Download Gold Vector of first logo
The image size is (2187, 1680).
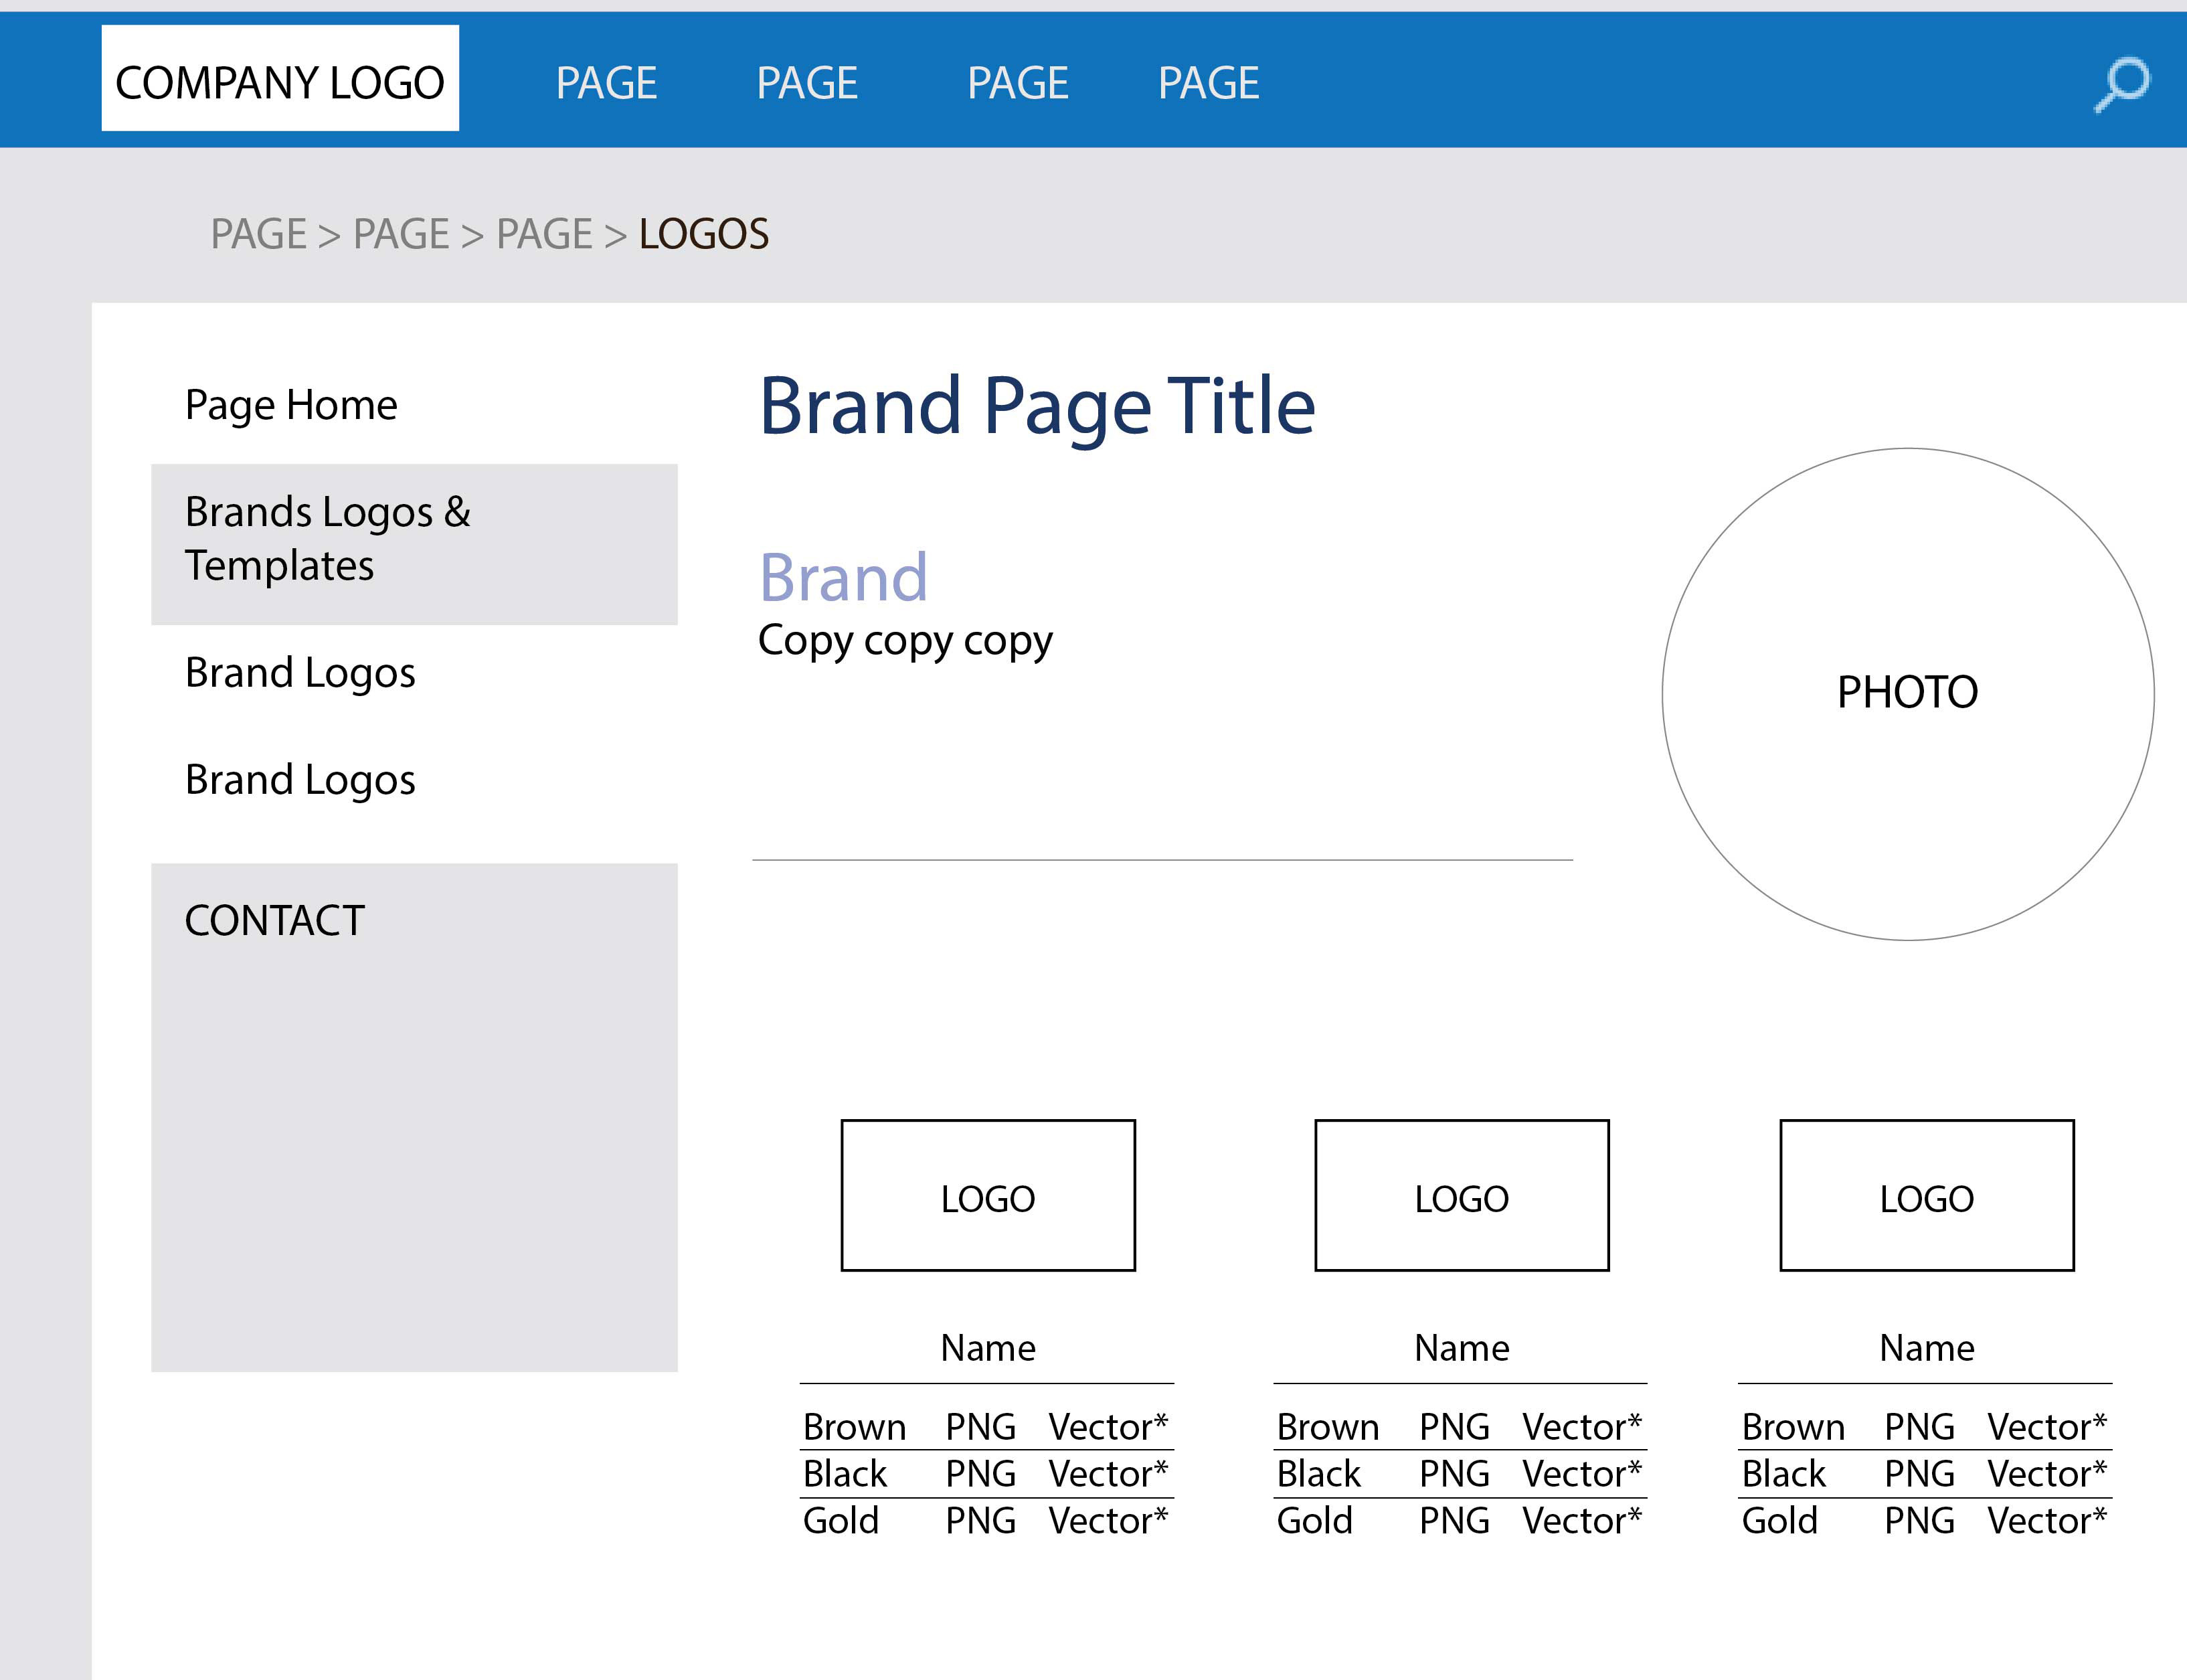tap(1107, 1521)
